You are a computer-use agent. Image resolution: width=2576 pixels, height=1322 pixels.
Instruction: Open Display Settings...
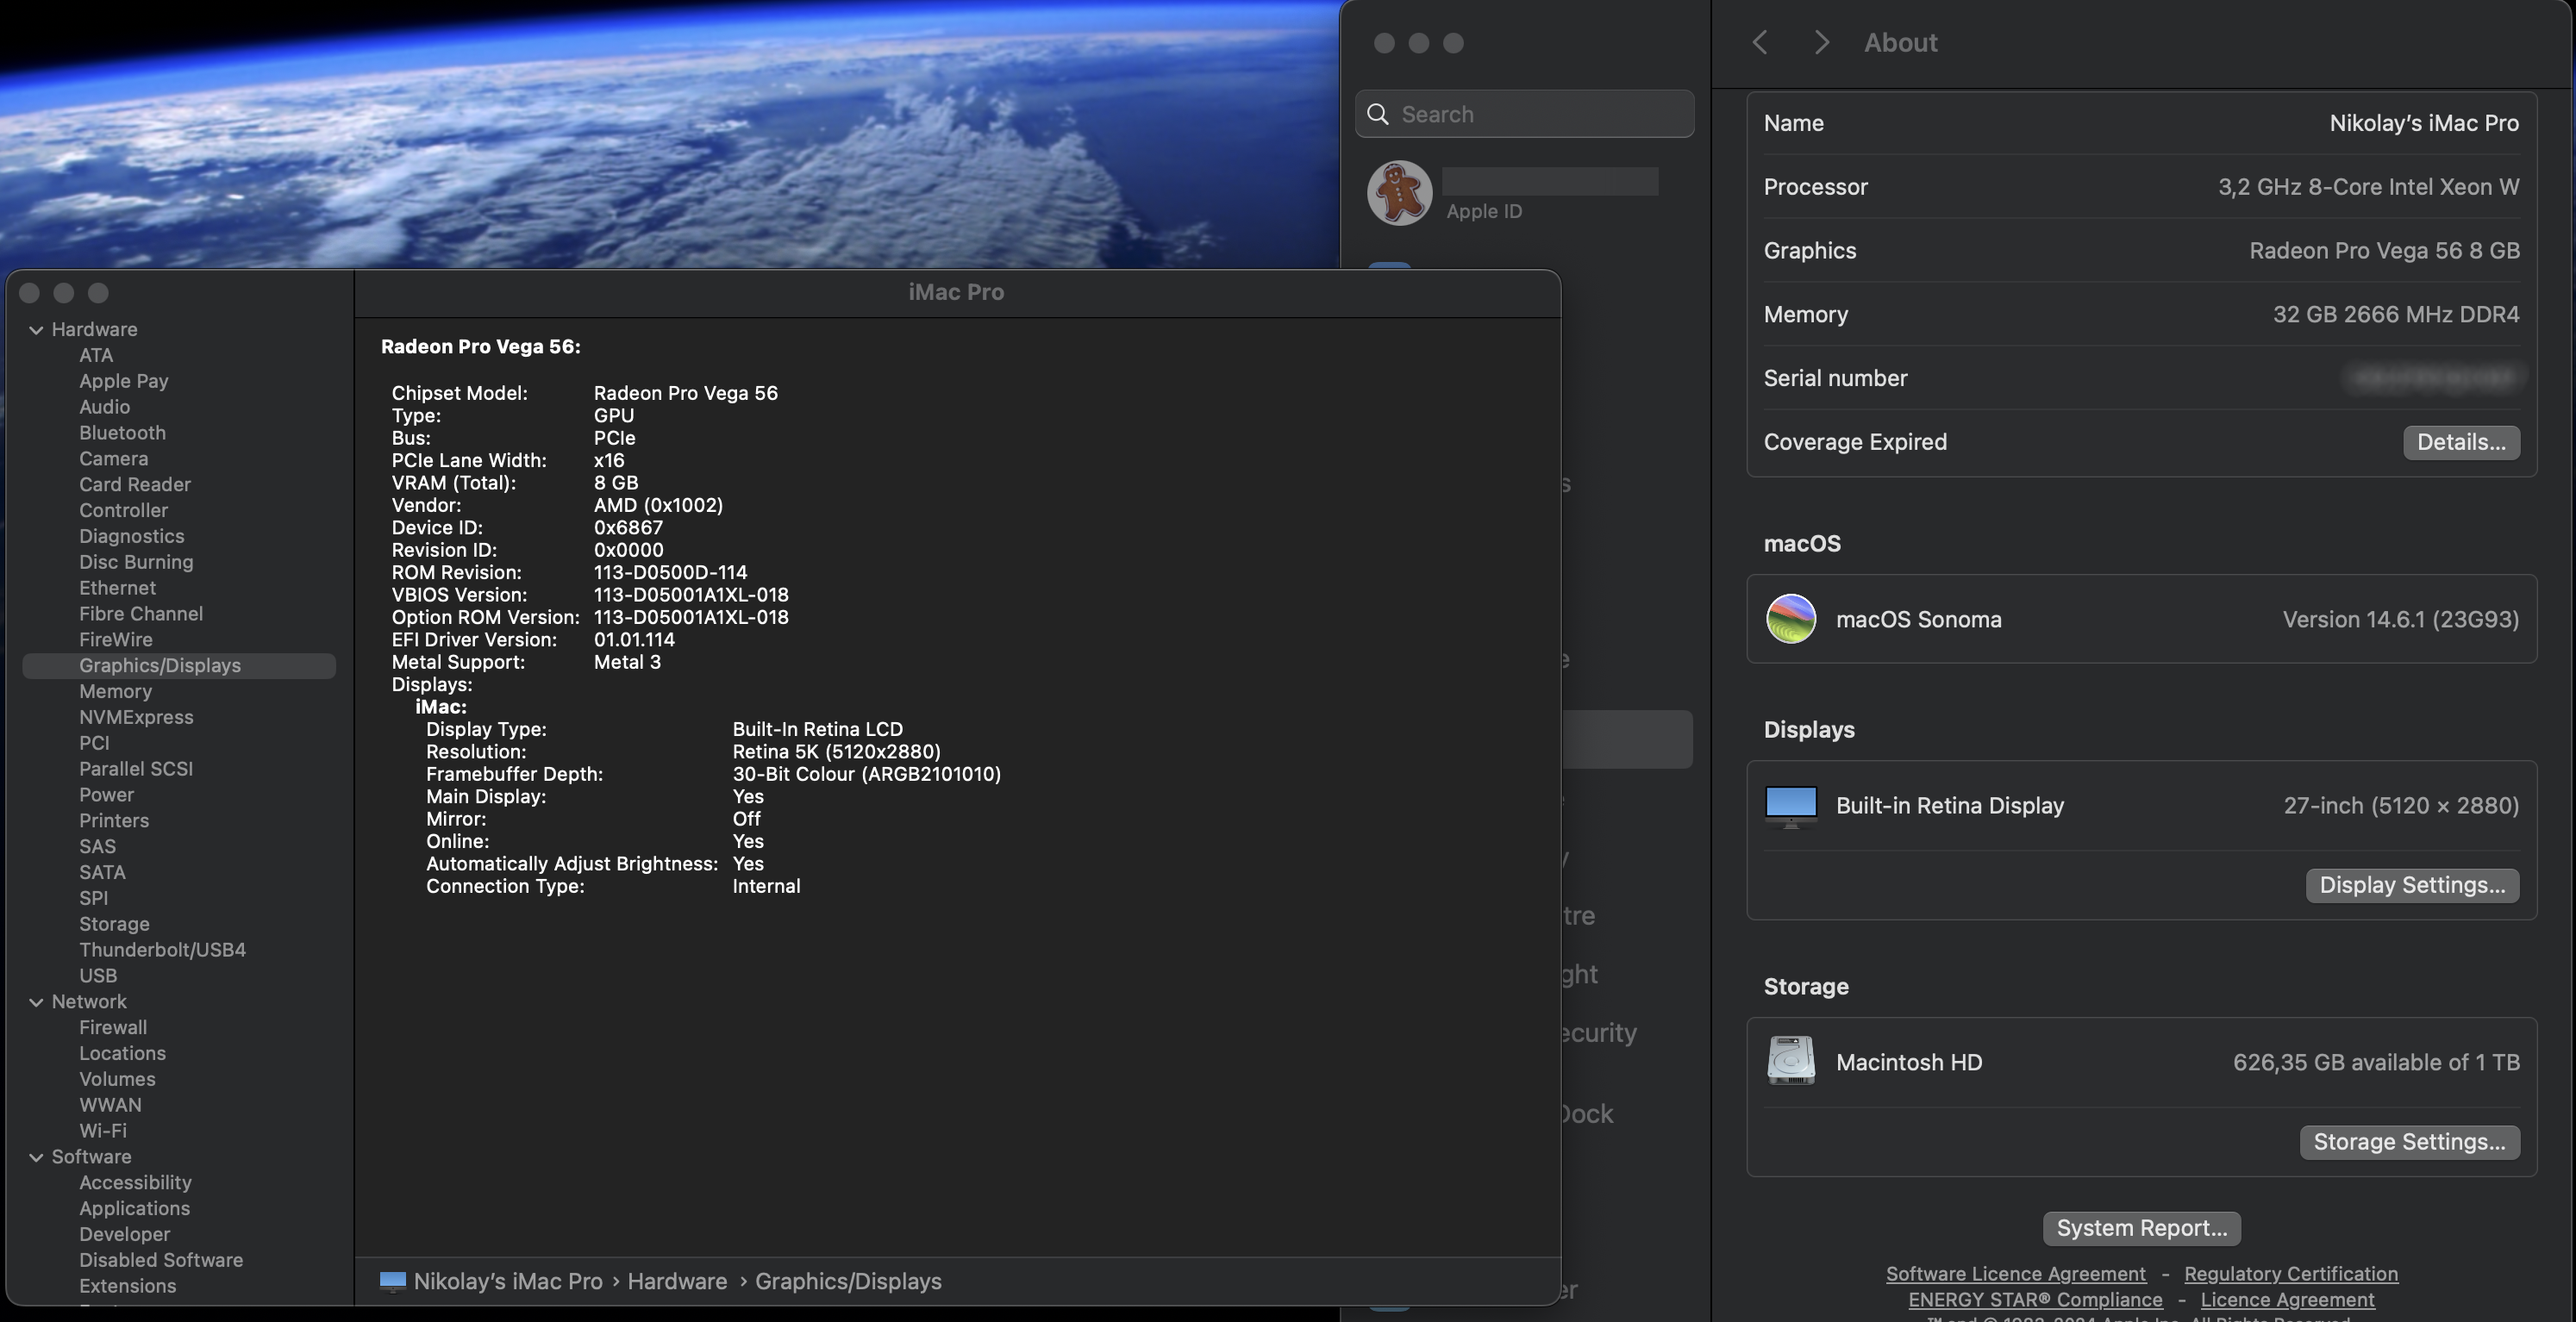pyautogui.click(x=2411, y=885)
